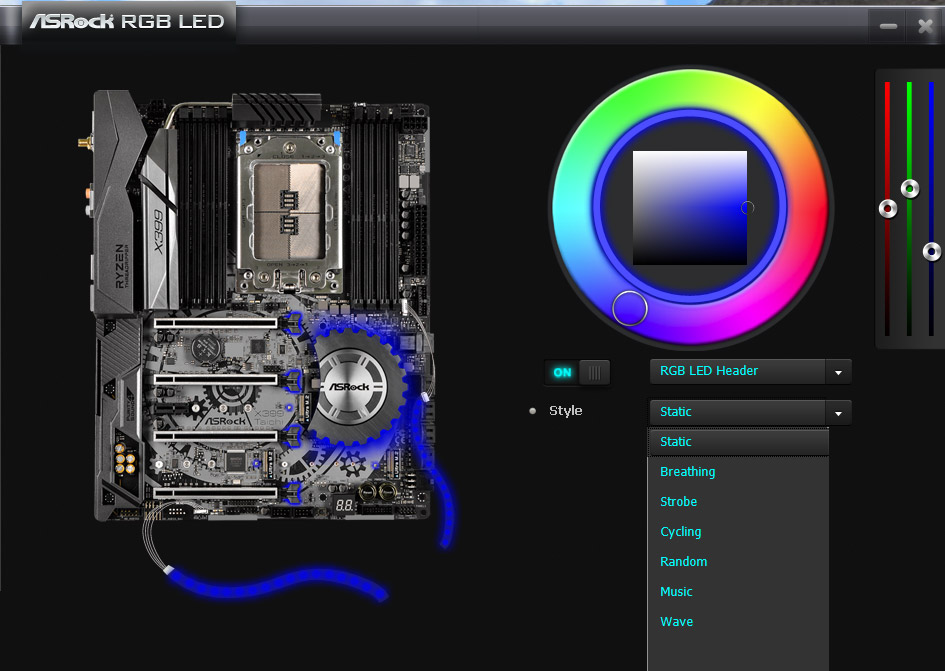The image size is (945, 671).
Task: Select the Strobe lighting style
Action: (x=679, y=502)
